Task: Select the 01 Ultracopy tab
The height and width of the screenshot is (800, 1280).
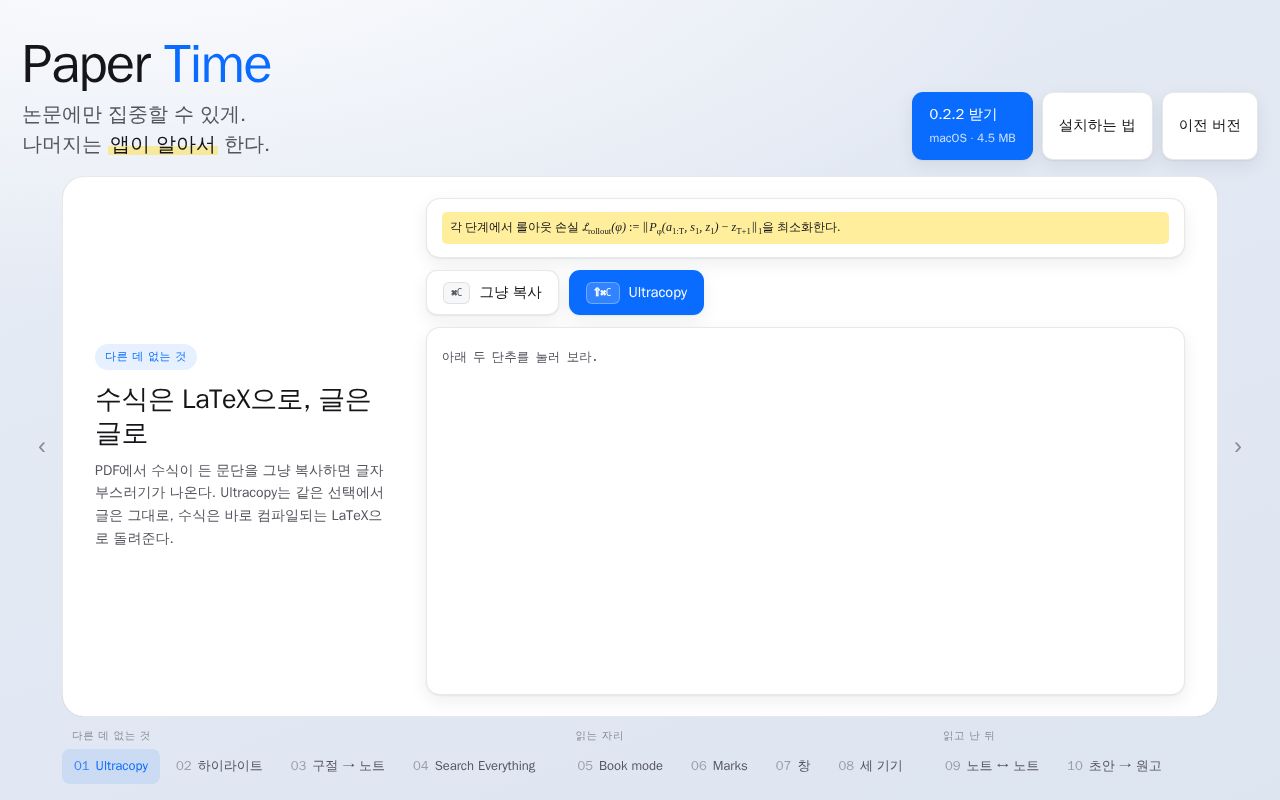Action: (111, 766)
